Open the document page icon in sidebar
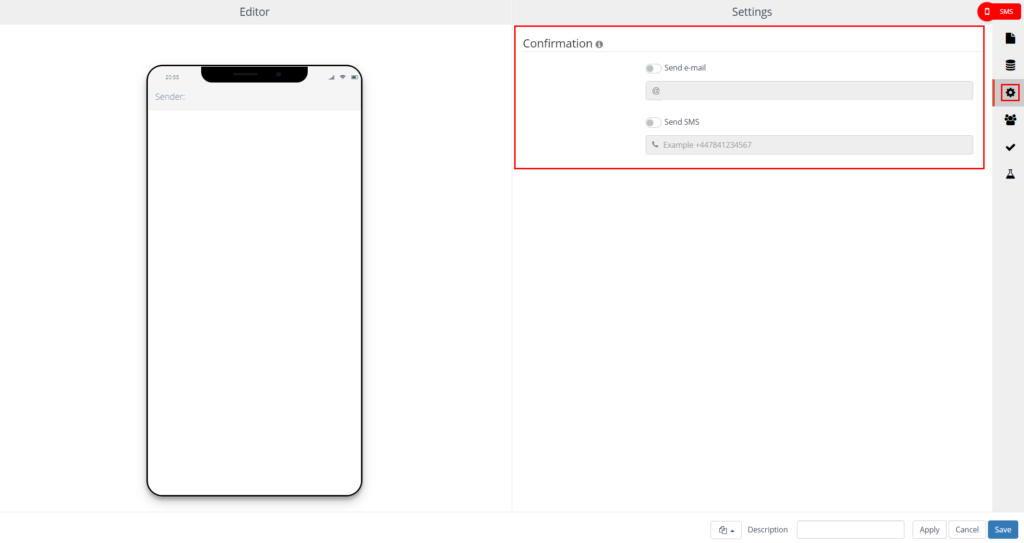 point(1010,39)
